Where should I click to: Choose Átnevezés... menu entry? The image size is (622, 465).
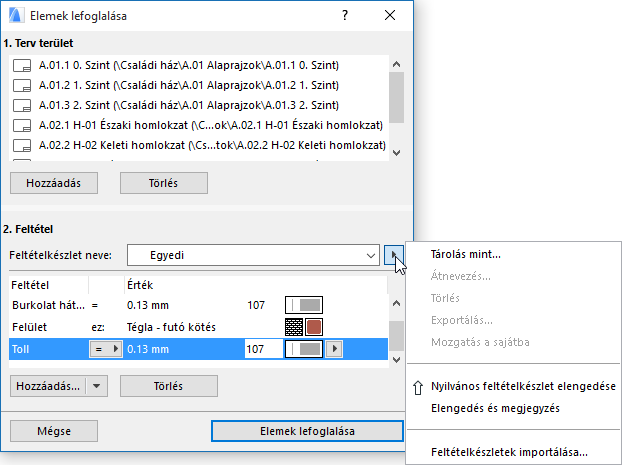point(461,276)
